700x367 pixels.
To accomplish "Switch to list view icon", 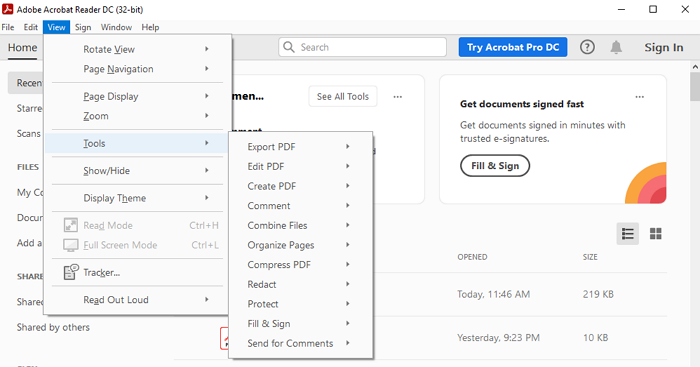I will coord(628,234).
